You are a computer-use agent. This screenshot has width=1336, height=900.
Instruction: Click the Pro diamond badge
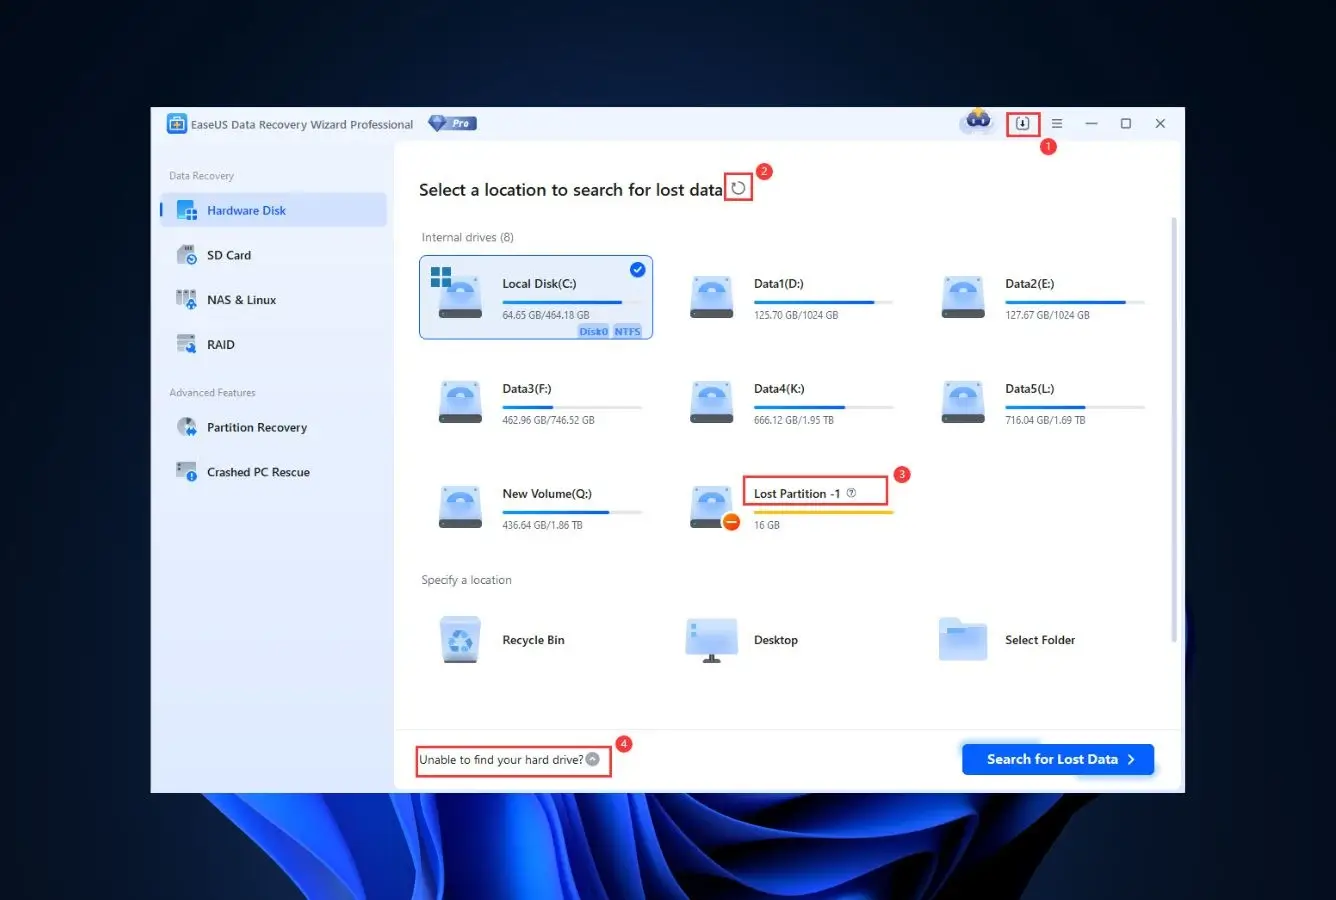pos(452,123)
